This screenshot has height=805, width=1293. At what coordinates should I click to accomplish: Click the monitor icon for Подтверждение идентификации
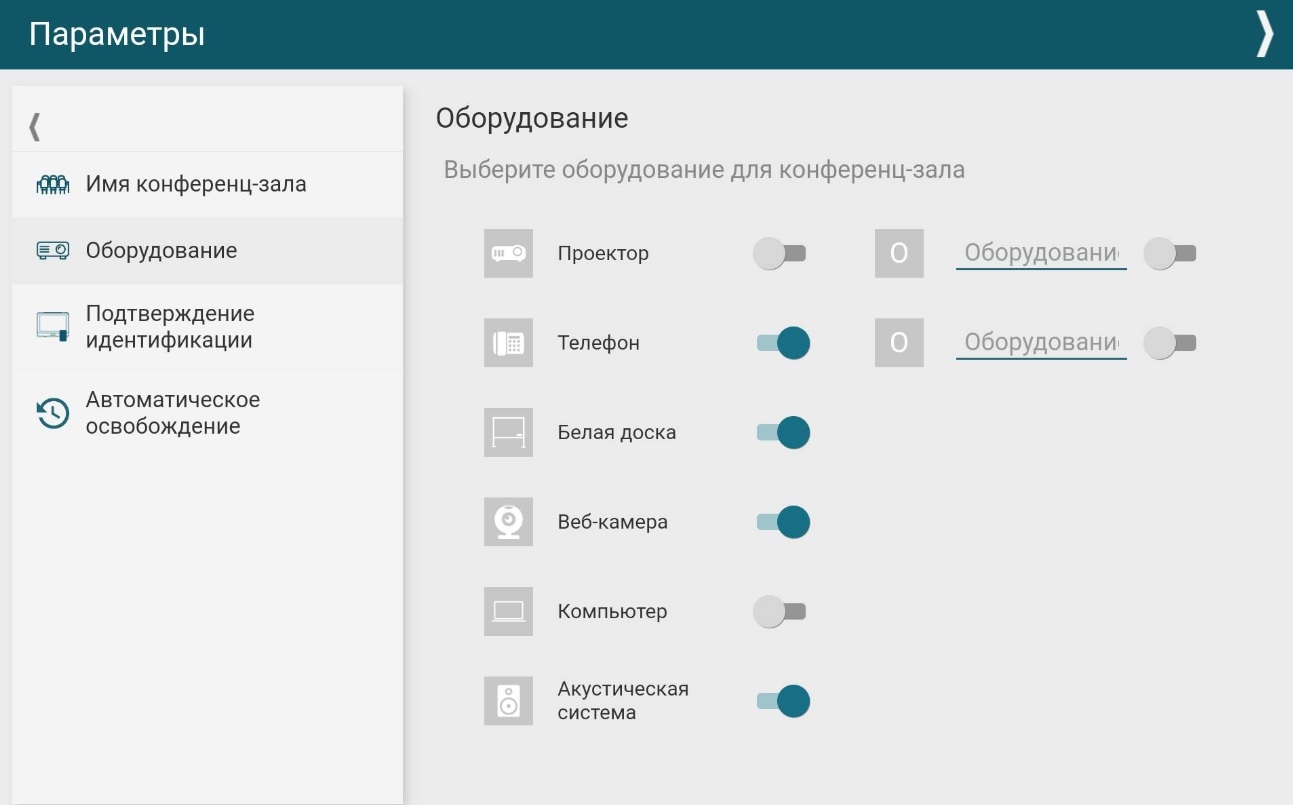pyautogui.click(x=52, y=327)
